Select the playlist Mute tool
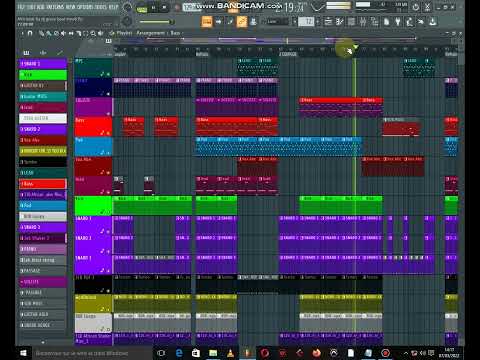This screenshot has width=480, height=360. pyautogui.click(x=64, y=33)
